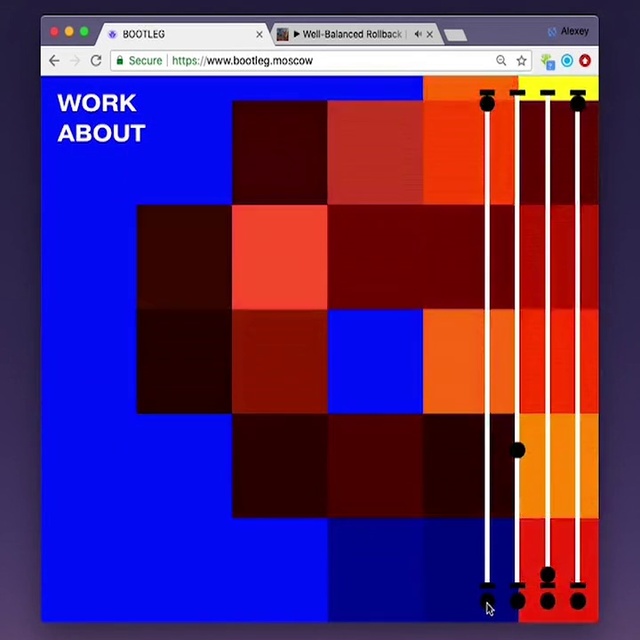This screenshot has width=640, height=640.
Task: Click the forward navigation arrow
Action: point(75,61)
